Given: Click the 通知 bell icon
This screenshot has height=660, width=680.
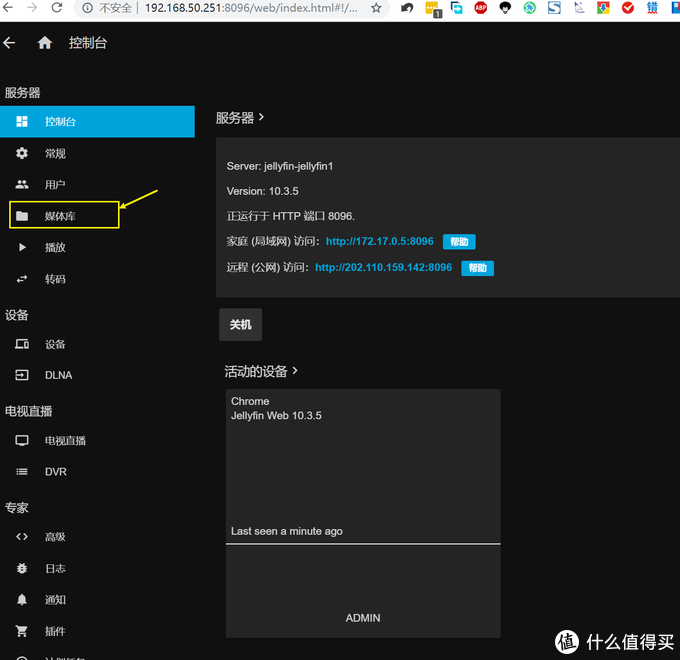Looking at the screenshot, I should point(22,599).
